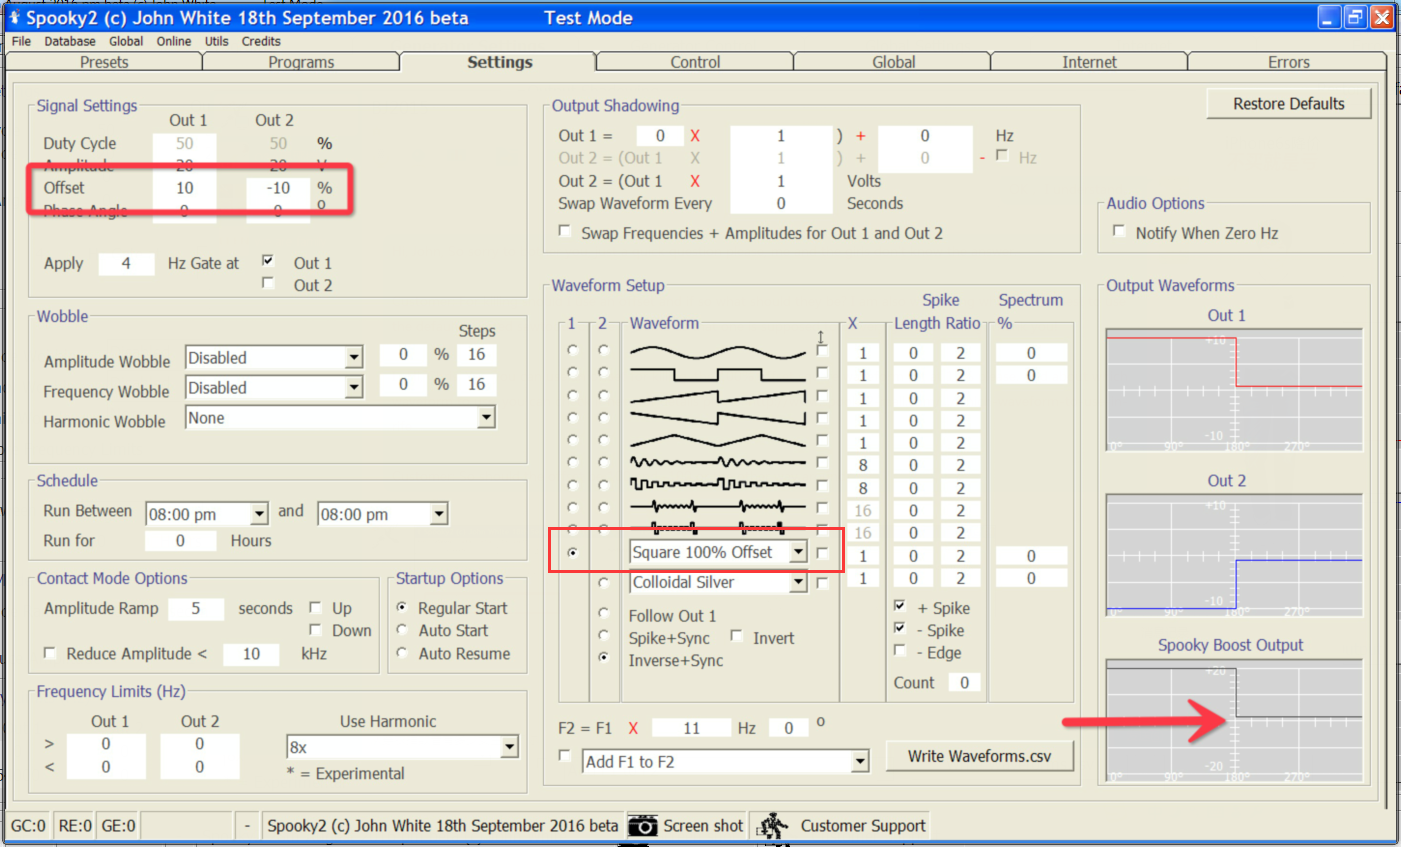
Task: Open the File menu
Action: pyautogui.click(x=21, y=41)
